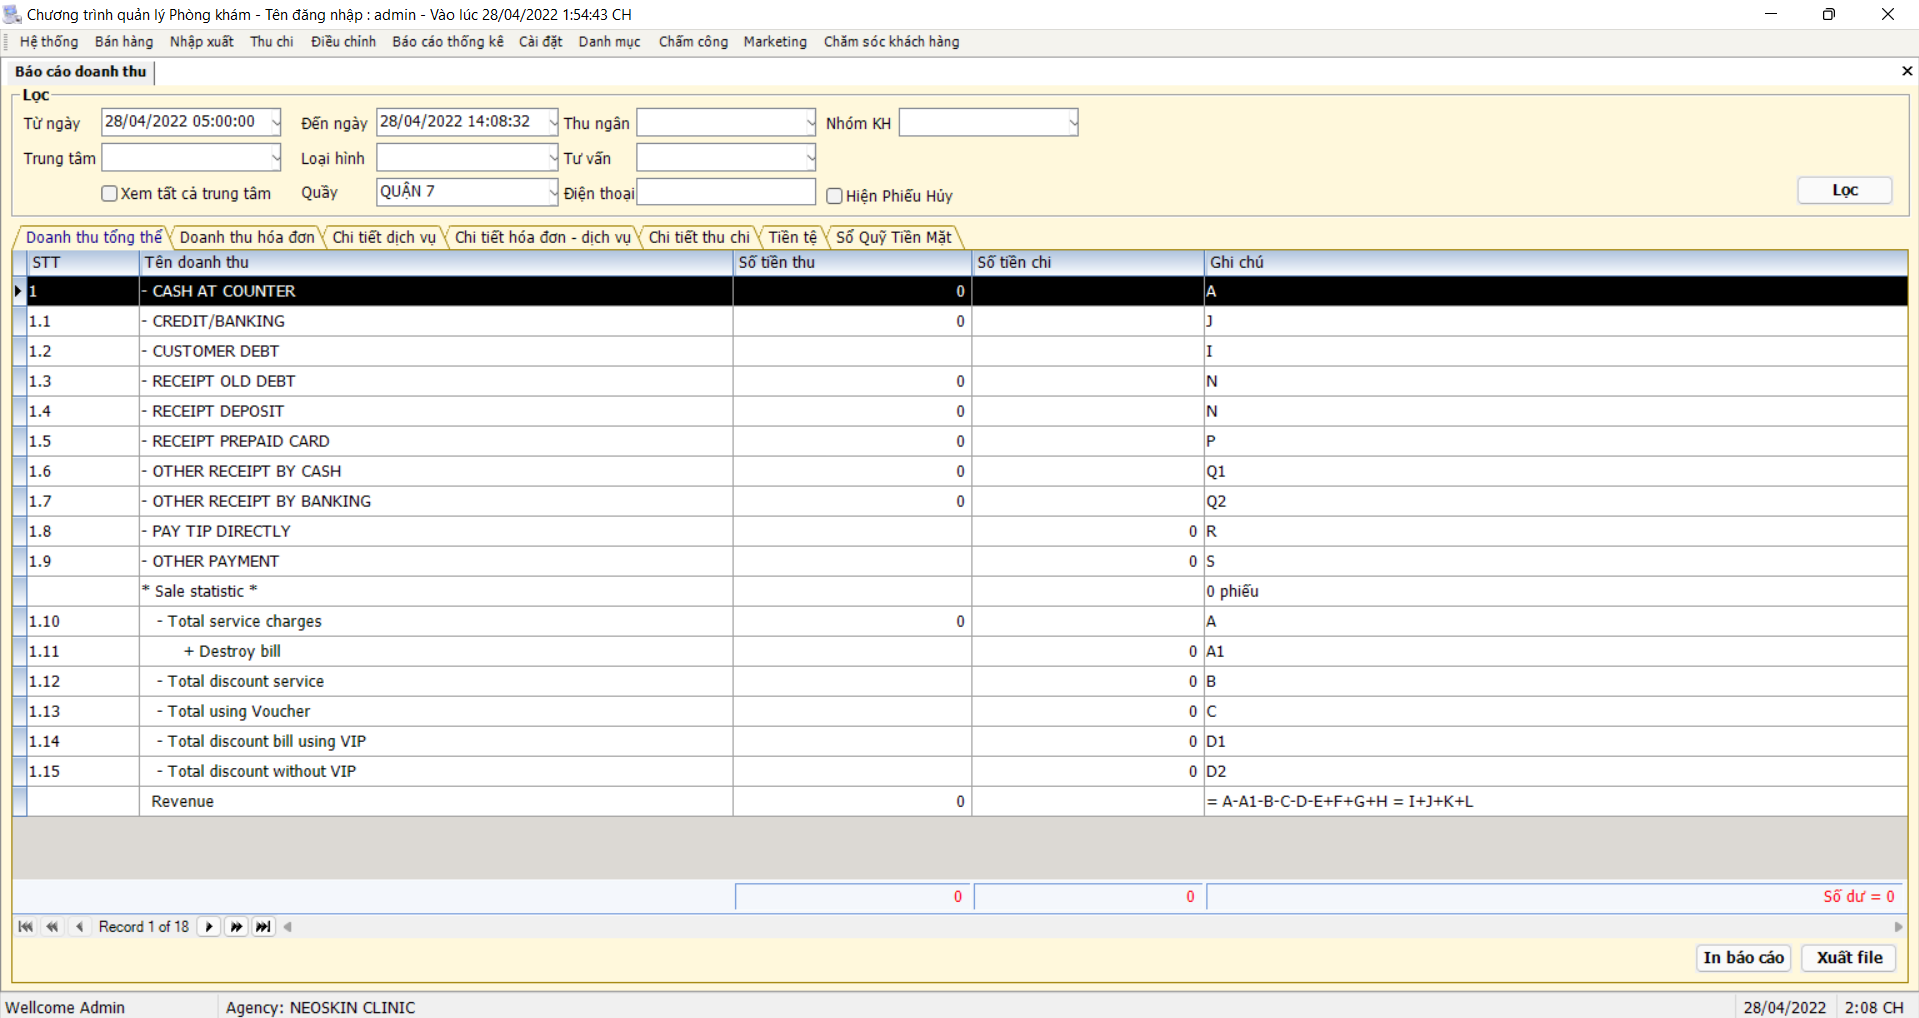Click the application icon in title bar
Viewport: 1919px width, 1018px height.
coord(12,14)
